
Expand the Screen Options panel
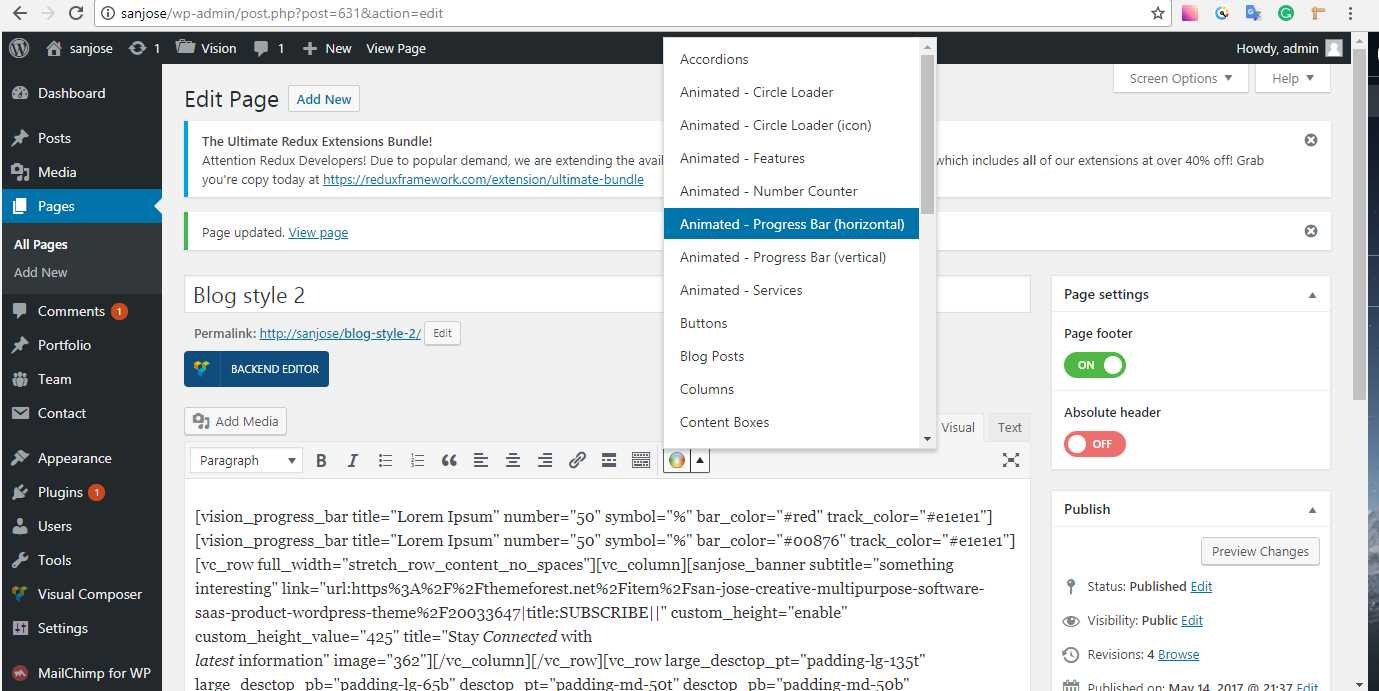tap(1180, 79)
